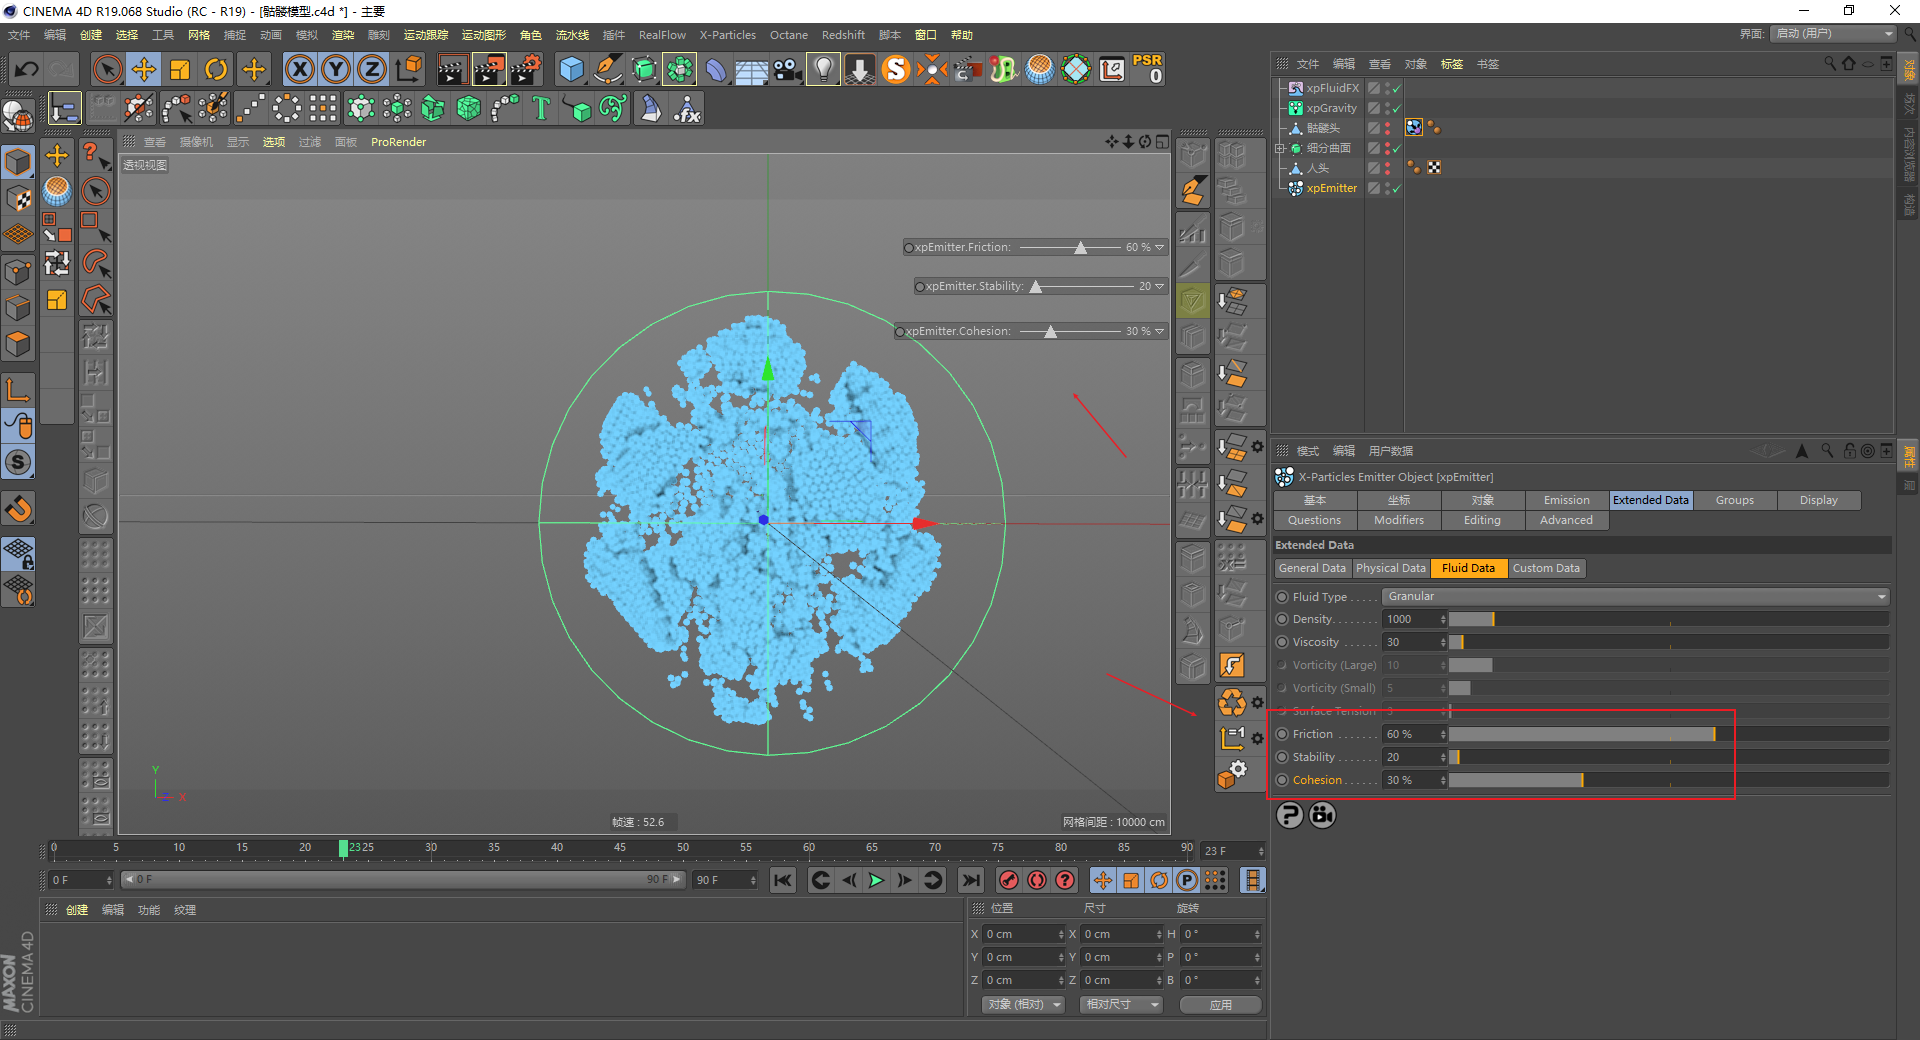The height and width of the screenshot is (1040, 1920).
Task: Open search in the Object Manager
Action: (x=1830, y=63)
